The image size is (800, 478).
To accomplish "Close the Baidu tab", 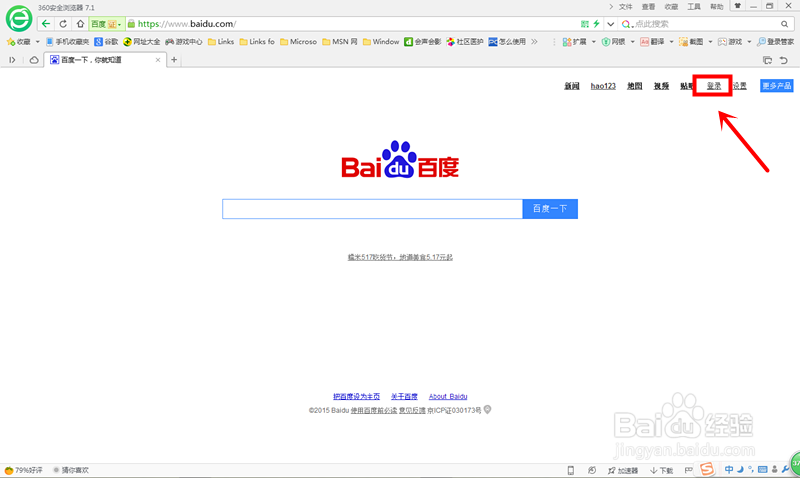I will click(x=158, y=60).
